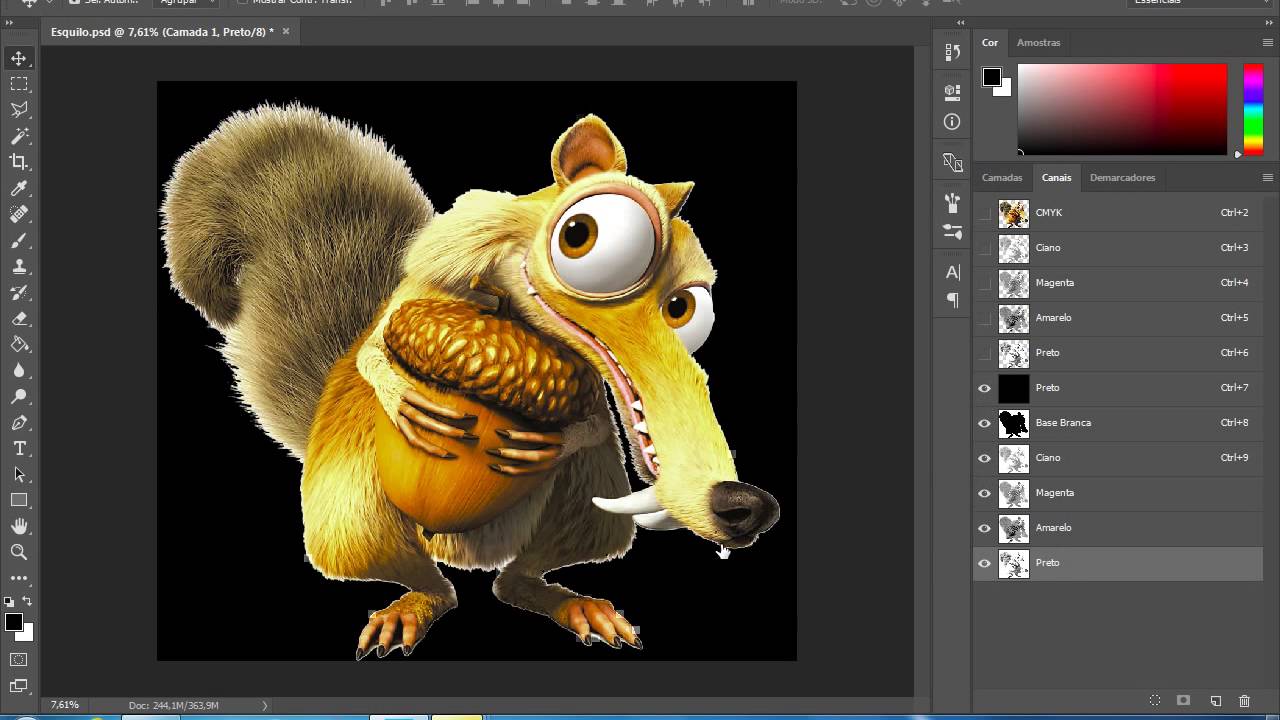
Task: Select the Brush tool
Action: click(19, 240)
